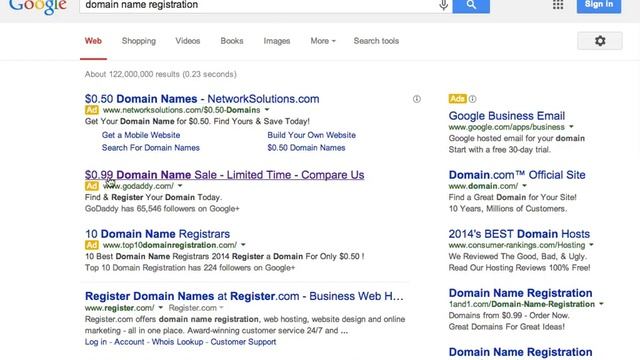Open 2014's BEST Domain Hosts ad
640x360 pixels.
[519, 234]
